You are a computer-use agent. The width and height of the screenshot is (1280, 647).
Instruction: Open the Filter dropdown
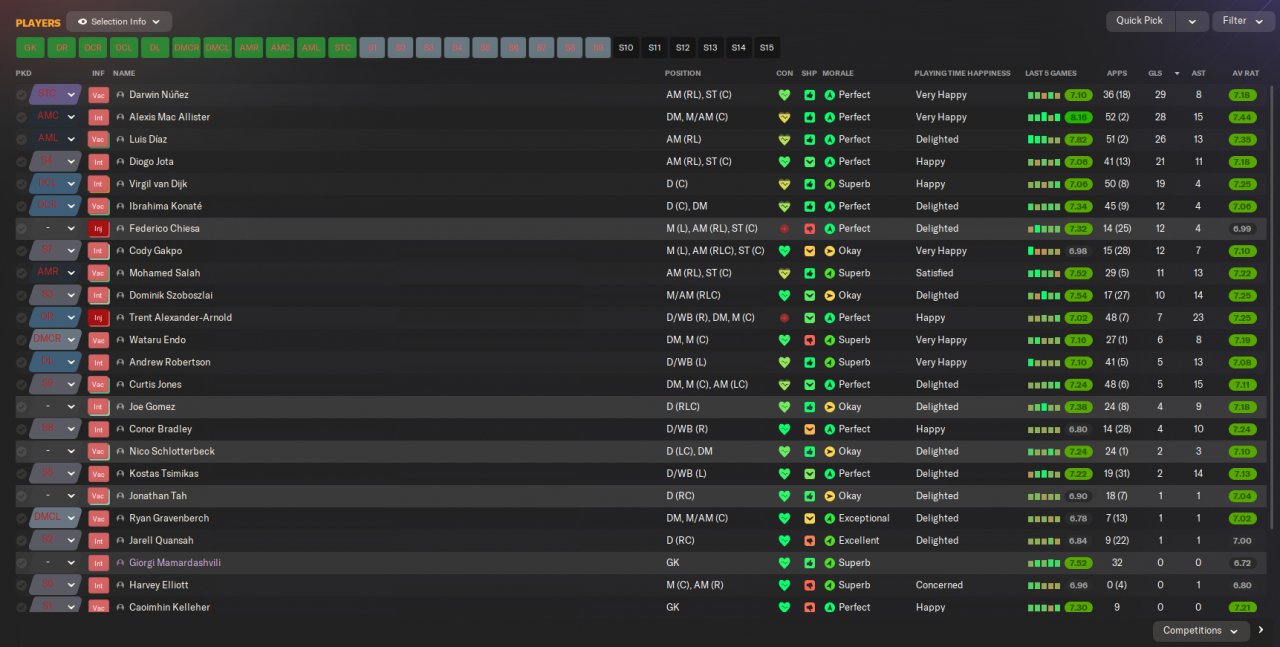pos(1243,21)
